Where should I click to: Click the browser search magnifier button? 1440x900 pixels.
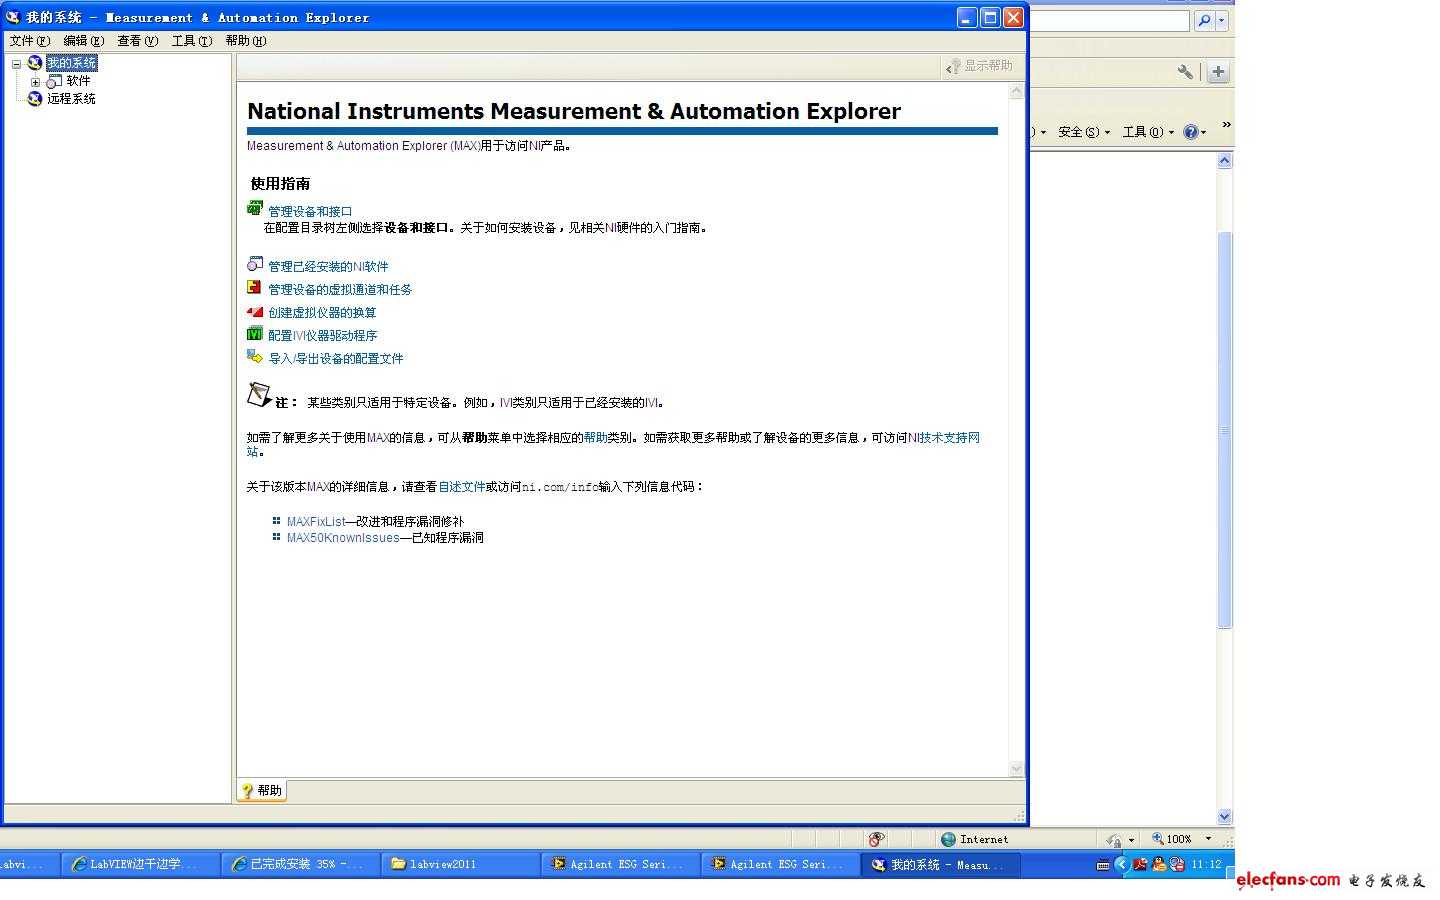[1204, 20]
